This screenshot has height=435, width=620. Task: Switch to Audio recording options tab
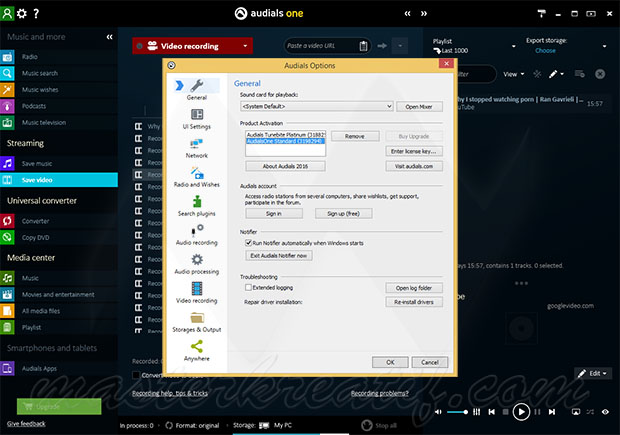(x=197, y=235)
